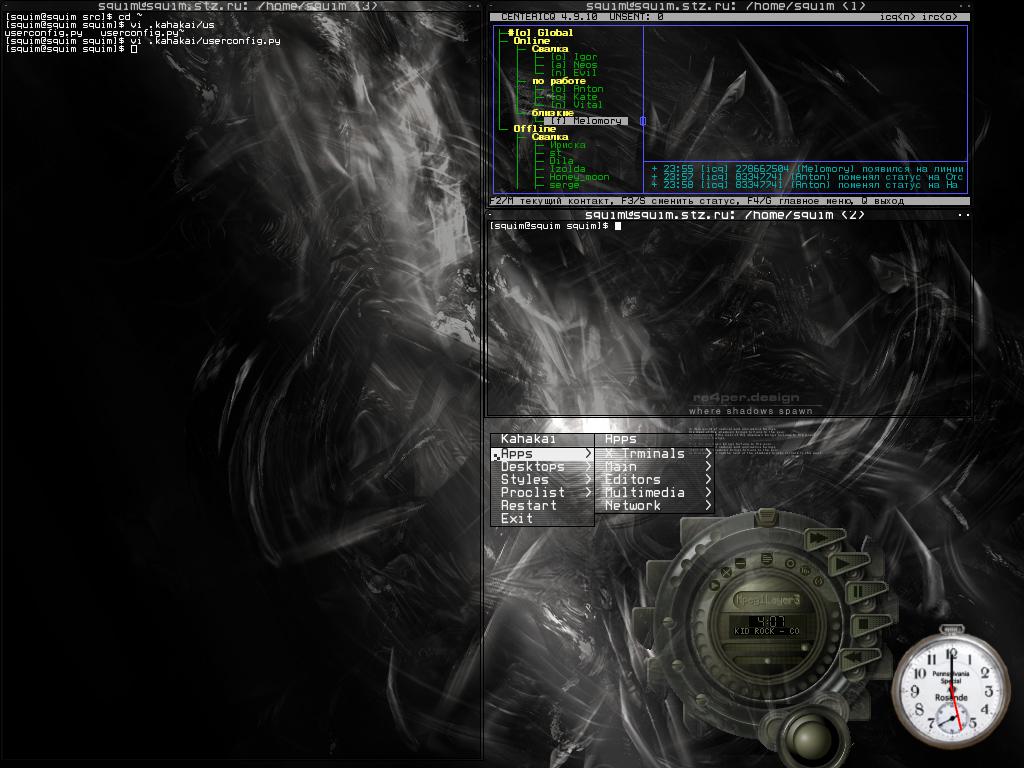
Task: Click the large play button on the media player
Action: pyautogui.click(x=849, y=563)
